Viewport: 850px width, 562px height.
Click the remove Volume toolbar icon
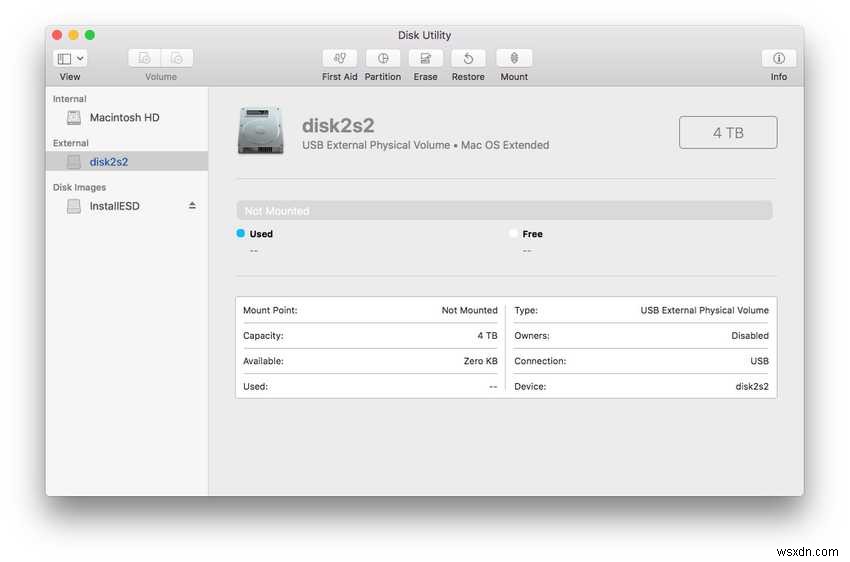[x=177, y=58]
